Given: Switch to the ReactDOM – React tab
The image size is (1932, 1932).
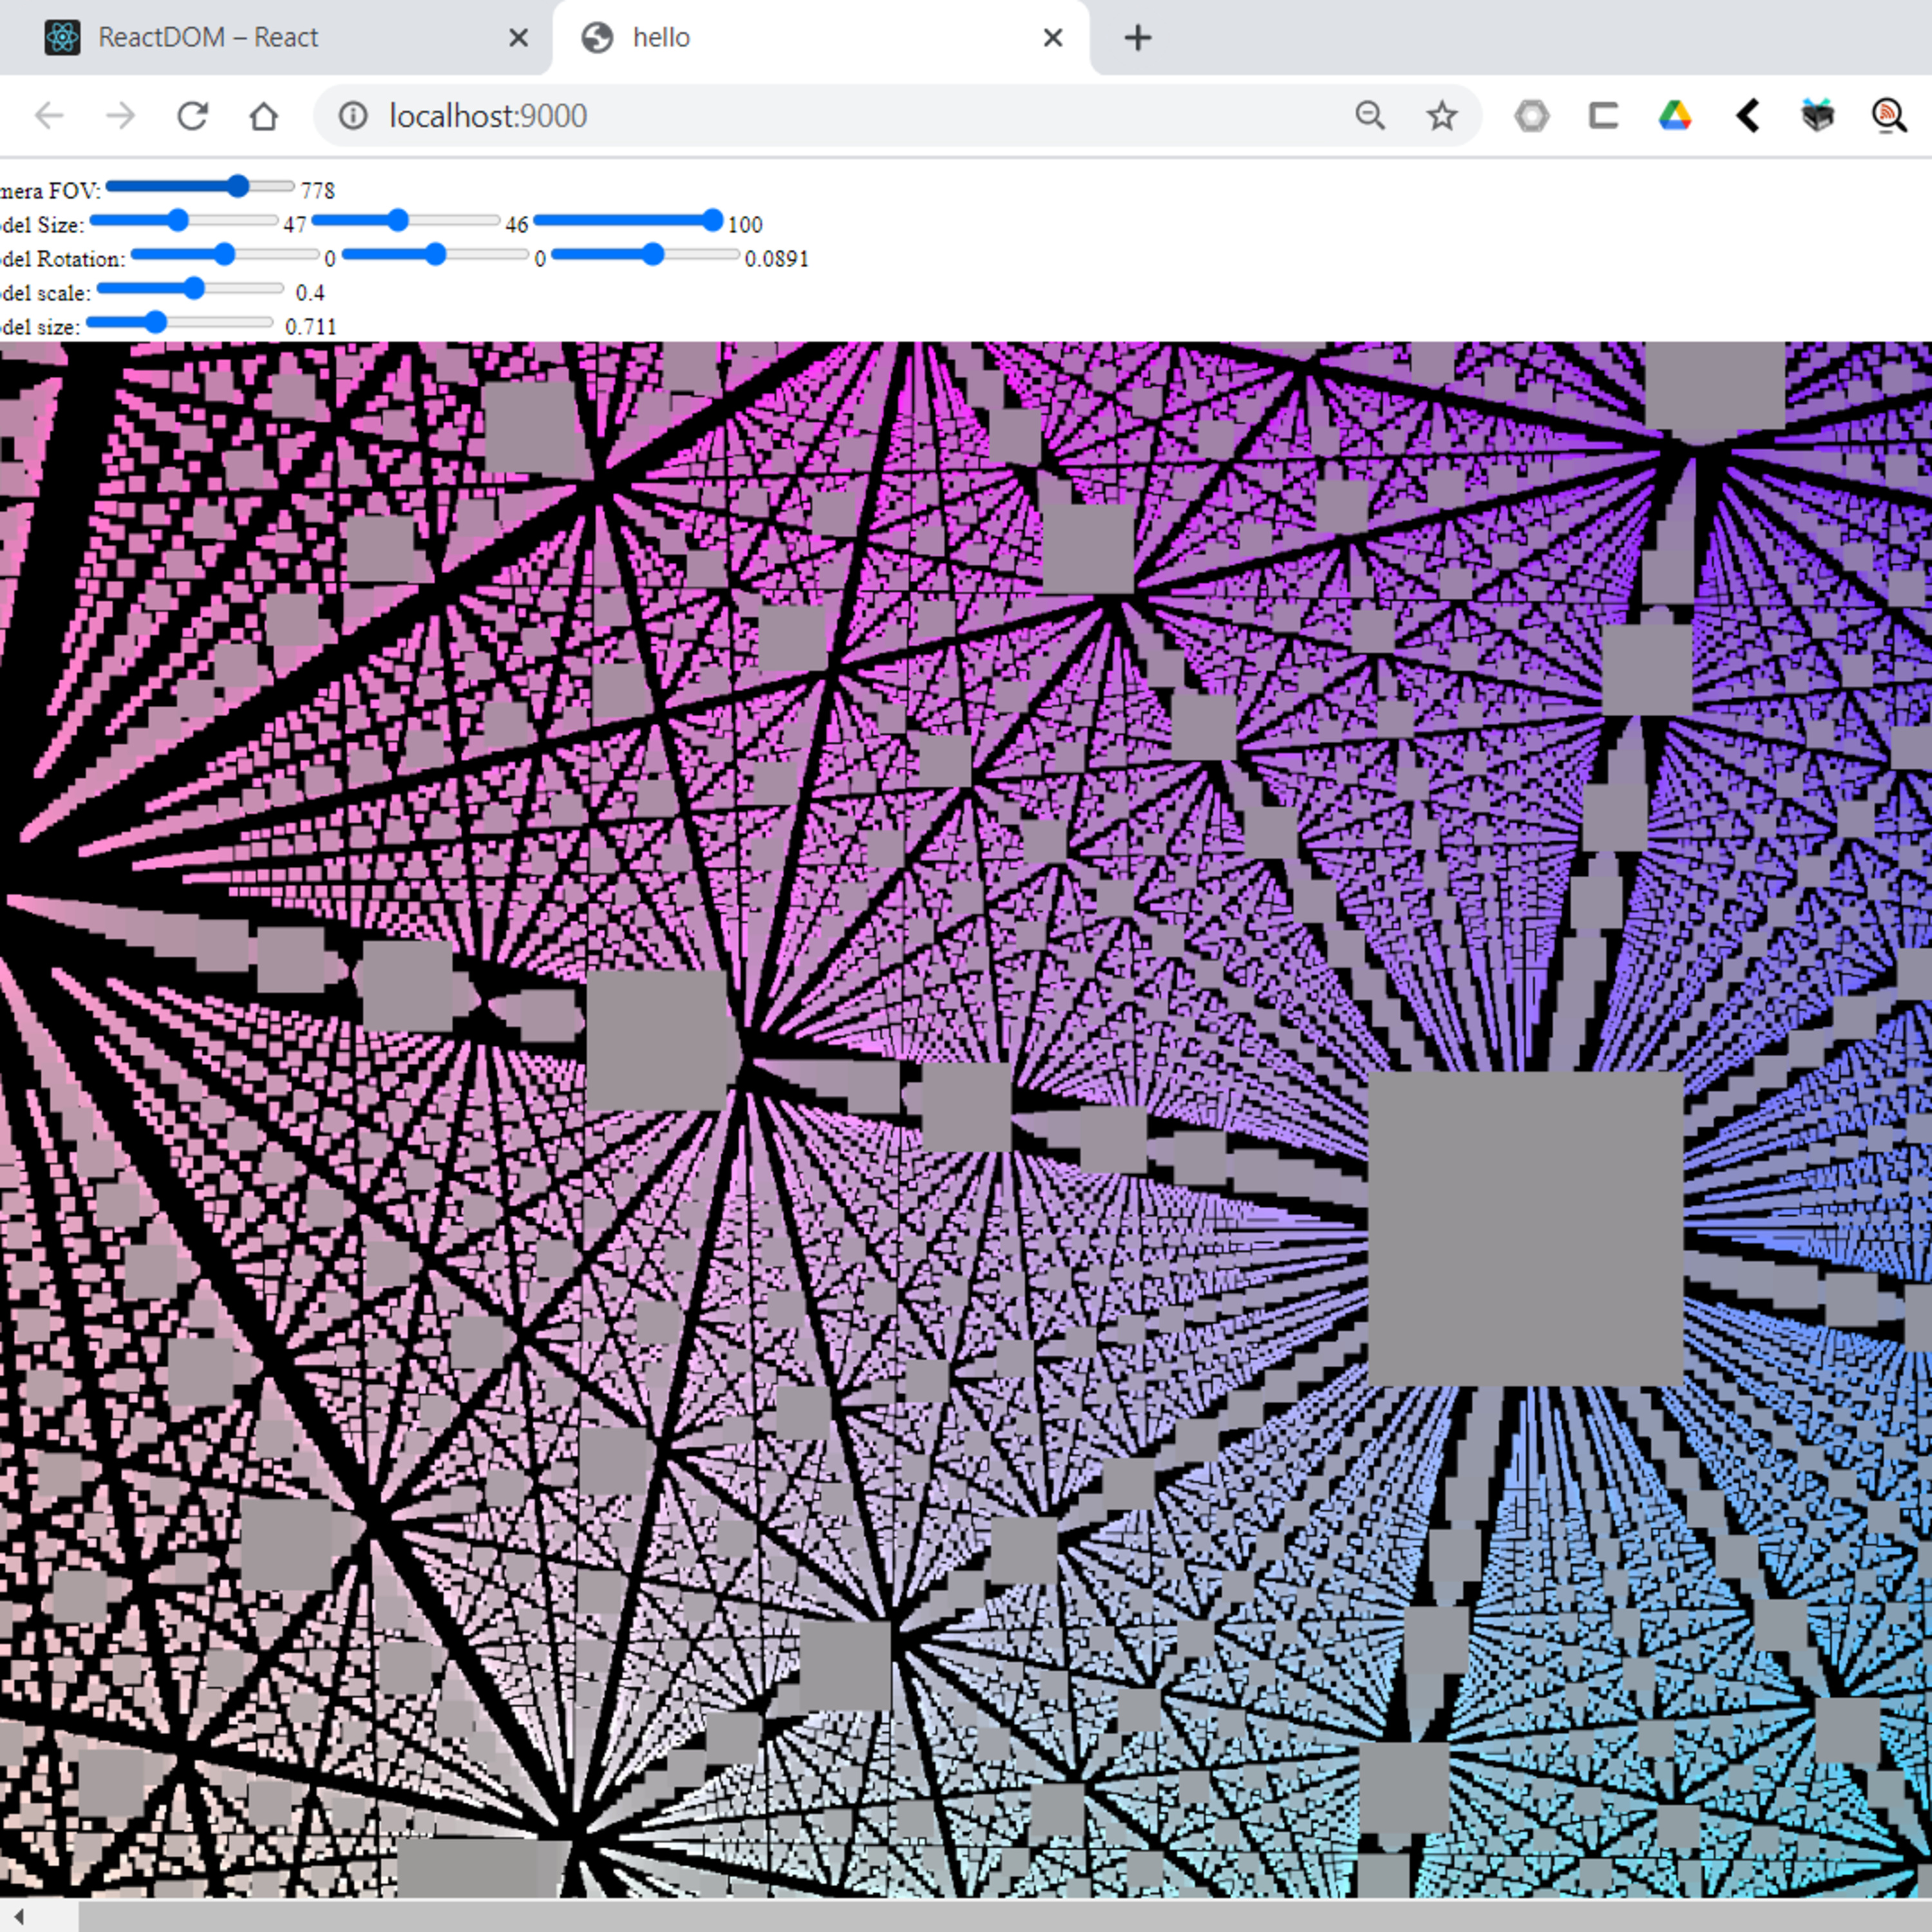Looking at the screenshot, I should 208,38.
